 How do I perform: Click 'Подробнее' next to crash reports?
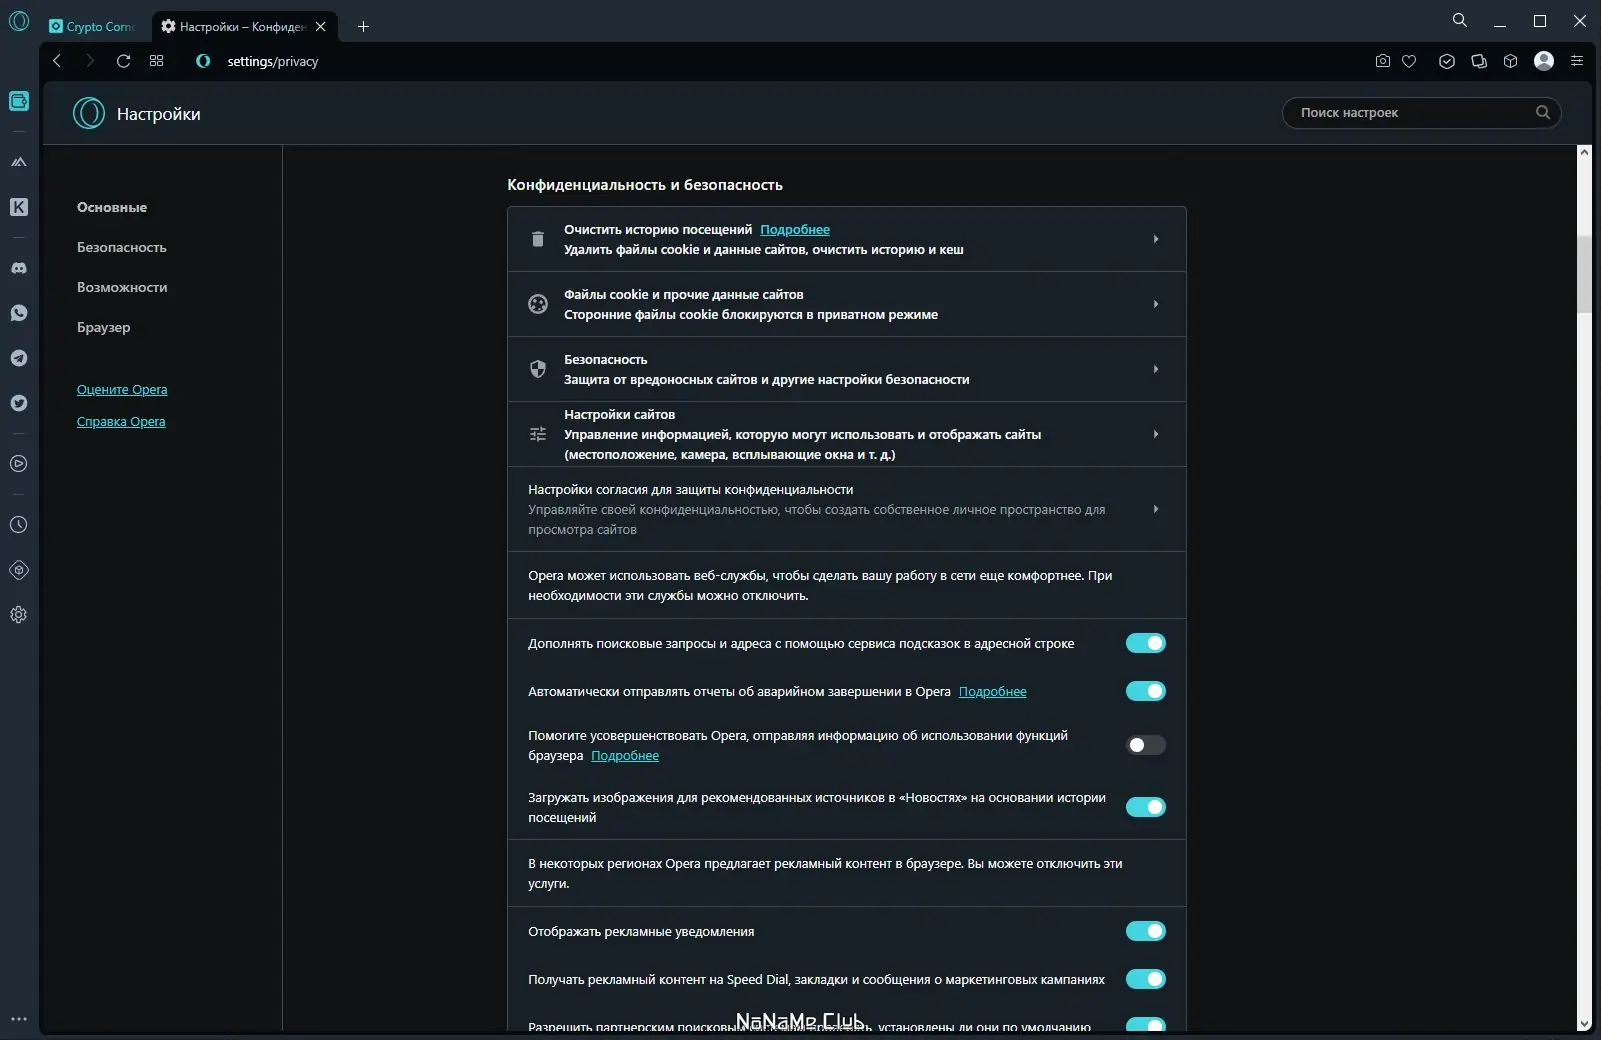993,691
